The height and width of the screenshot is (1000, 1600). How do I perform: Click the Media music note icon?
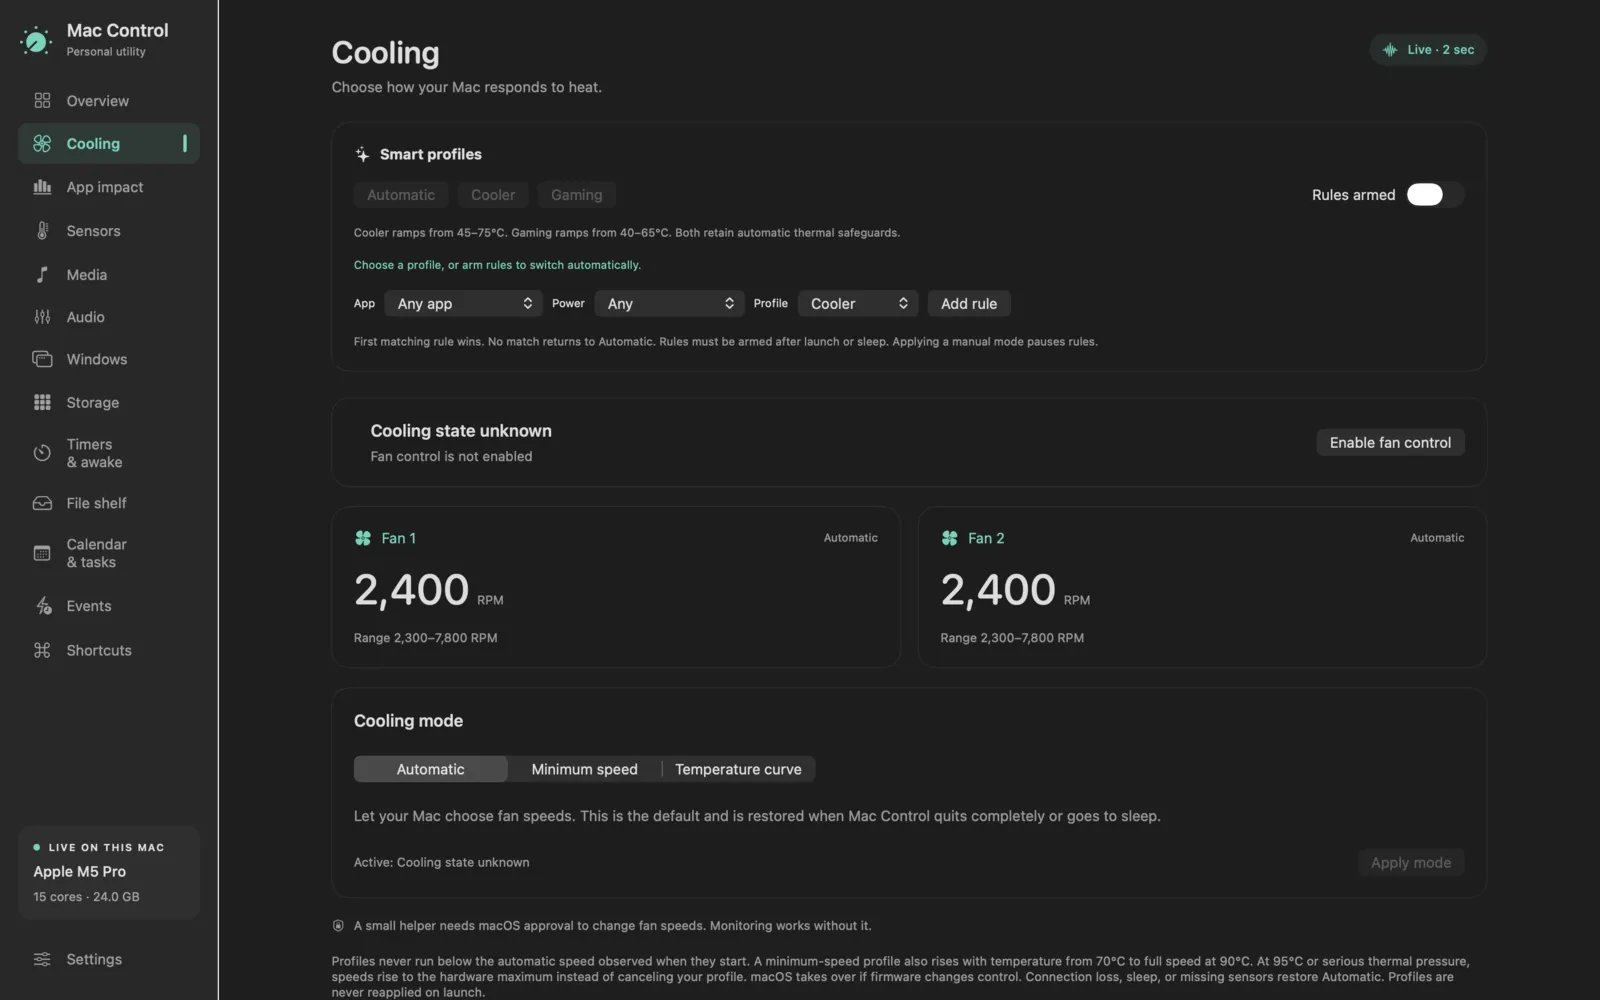[42, 274]
